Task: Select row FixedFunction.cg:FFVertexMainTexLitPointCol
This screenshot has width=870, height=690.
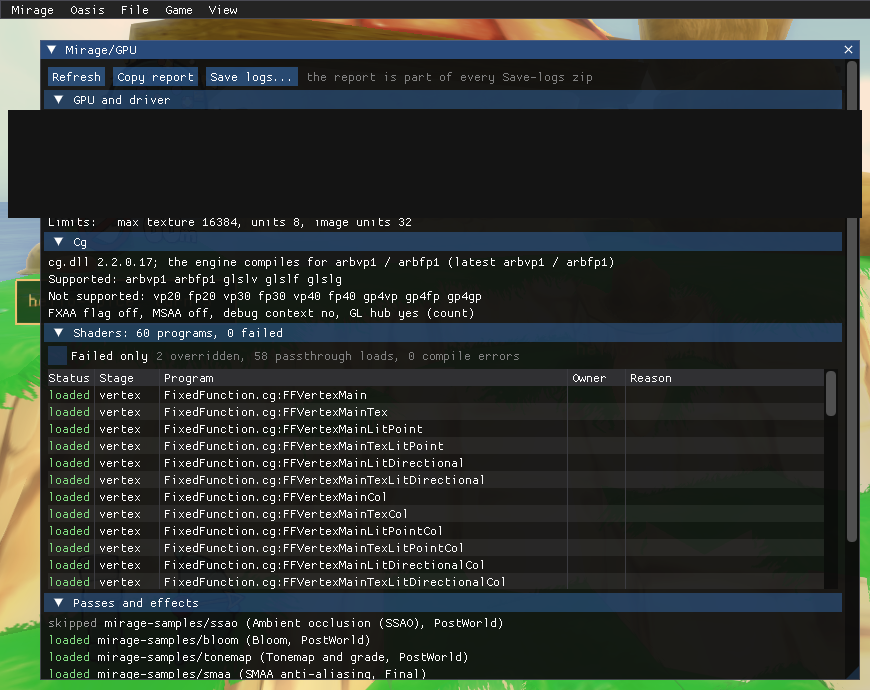Action: point(436,548)
